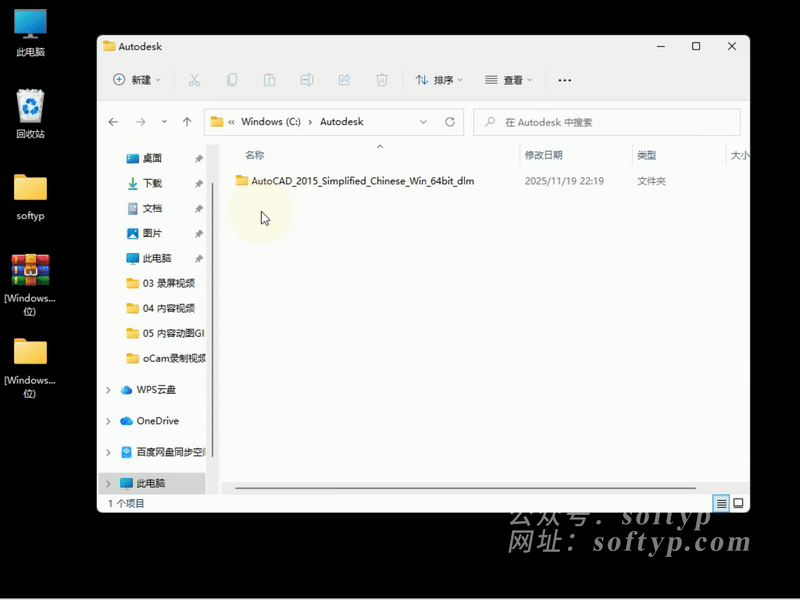Click the date 2025/11/19 22:19 cell
This screenshot has width=800, height=600.
tap(564, 181)
